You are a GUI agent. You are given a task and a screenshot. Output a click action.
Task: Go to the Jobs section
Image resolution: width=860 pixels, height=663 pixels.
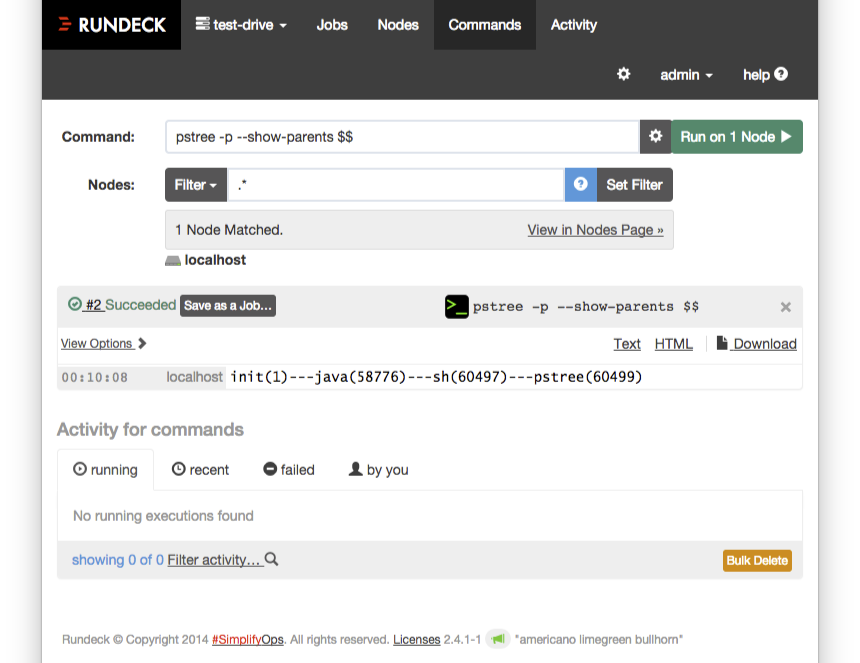tap(332, 25)
